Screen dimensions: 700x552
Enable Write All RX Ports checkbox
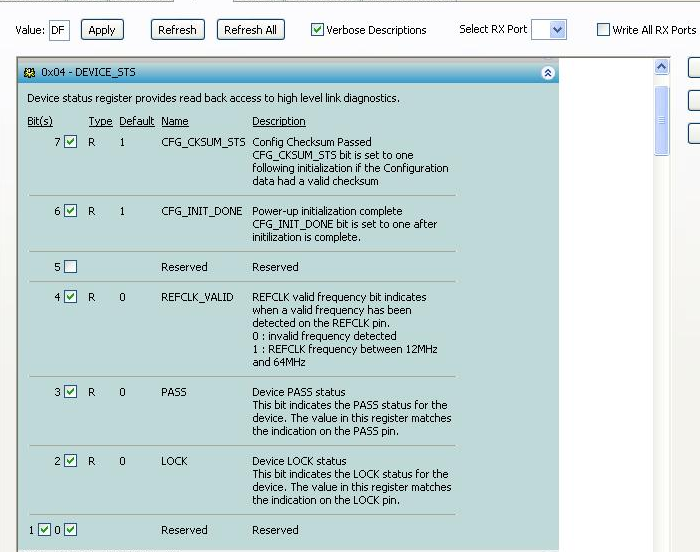point(603,30)
